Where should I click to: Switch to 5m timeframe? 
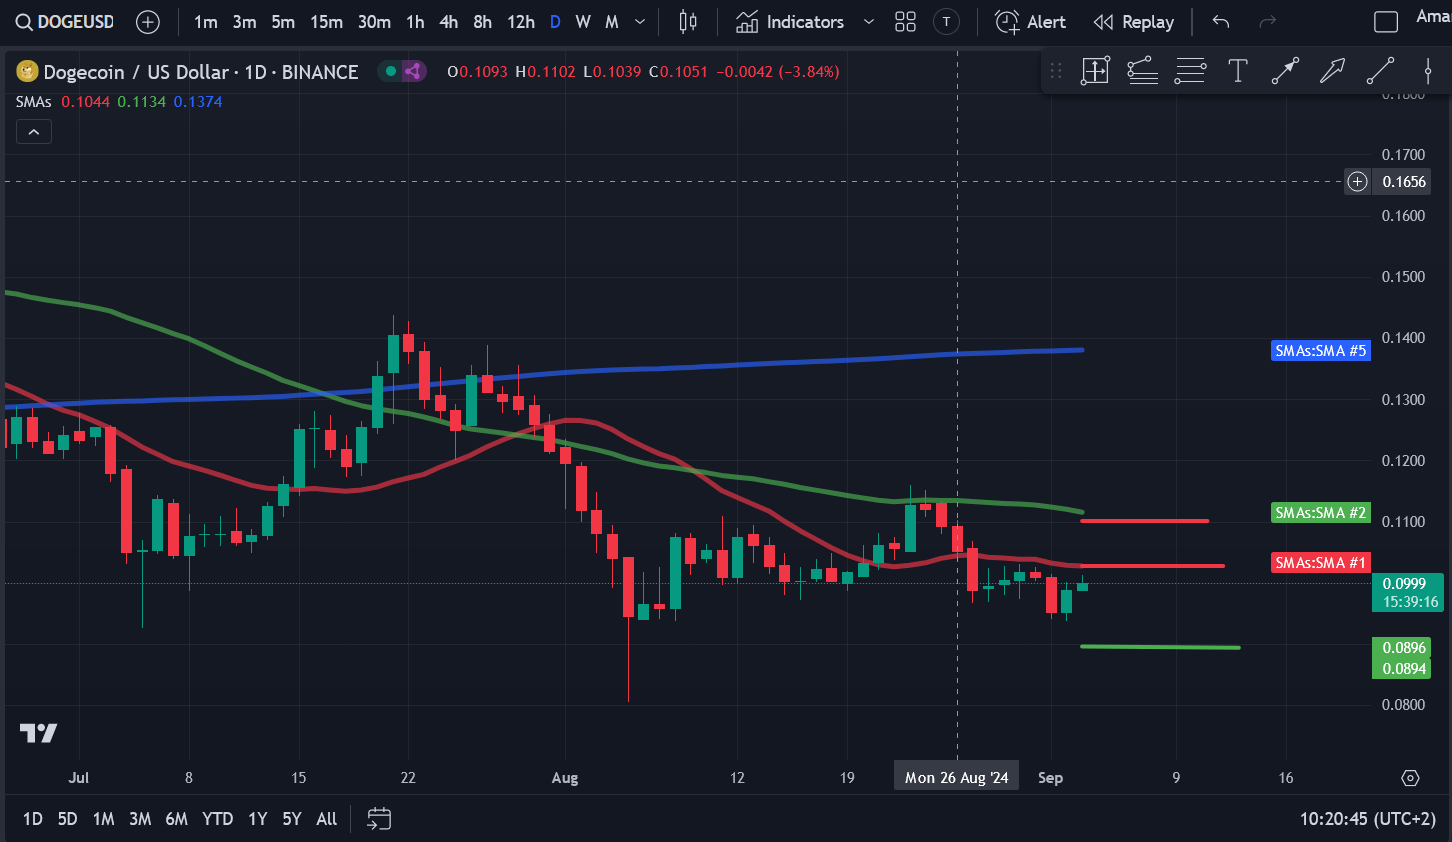[x=283, y=22]
